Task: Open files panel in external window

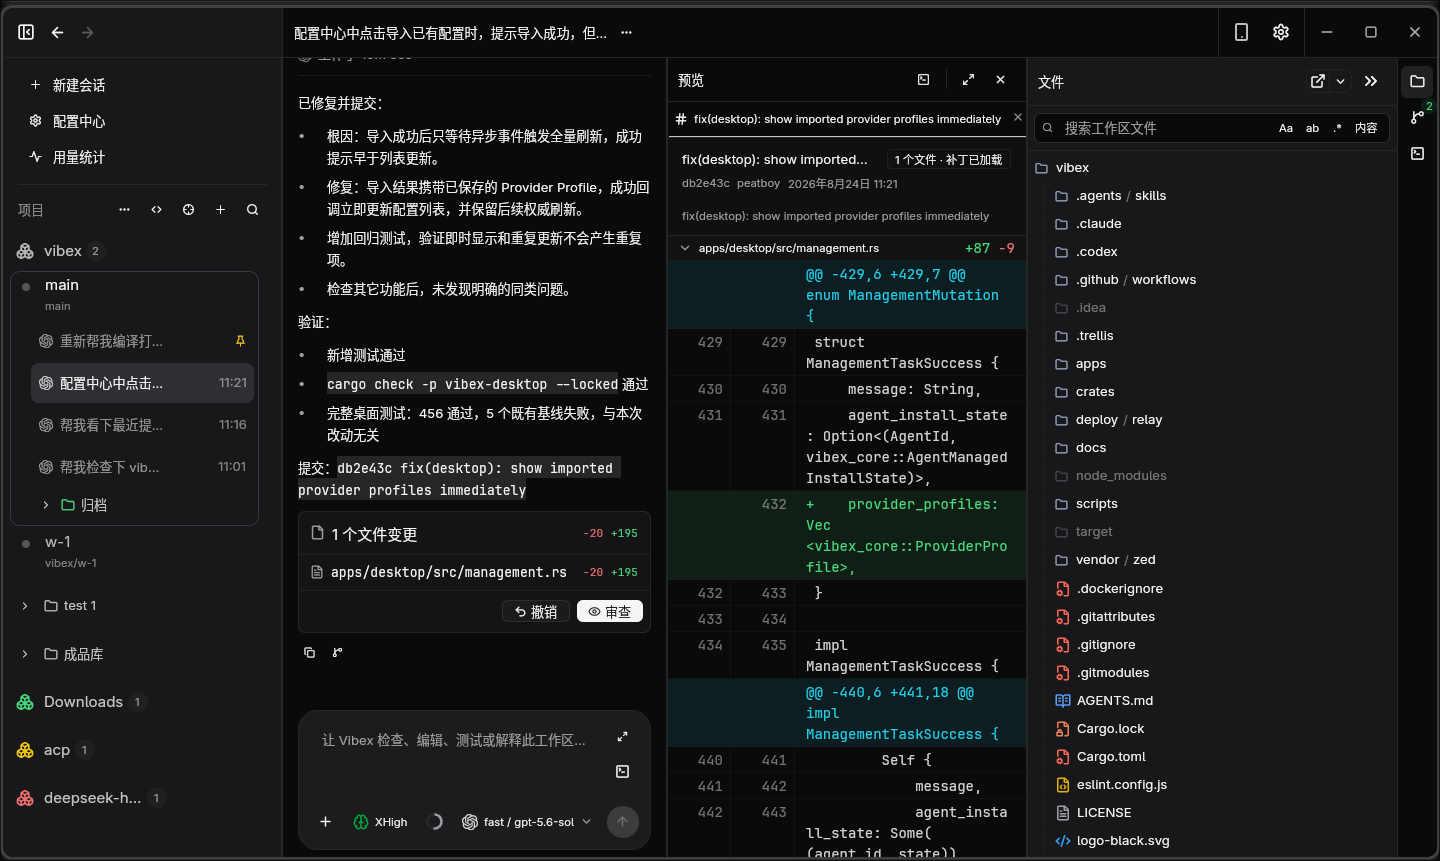Action: point(1318,81)
